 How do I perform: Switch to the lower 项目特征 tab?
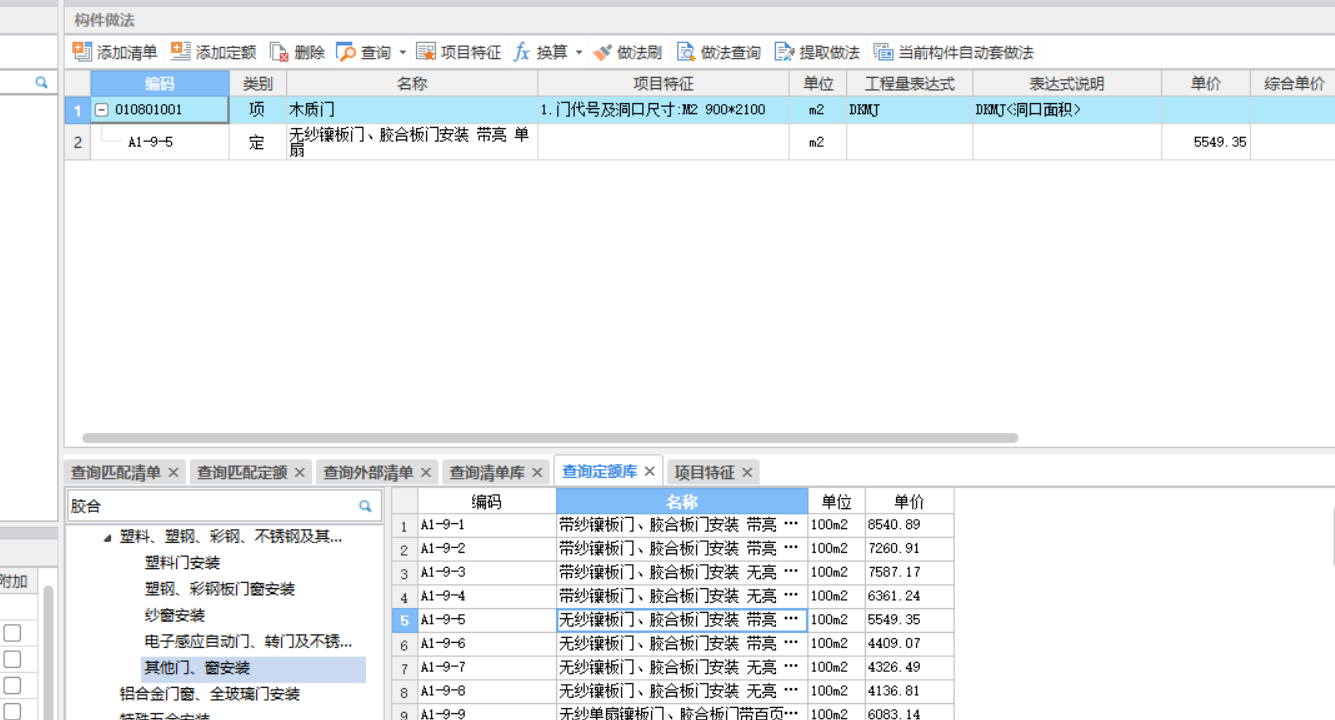click(x=705, y=472)
